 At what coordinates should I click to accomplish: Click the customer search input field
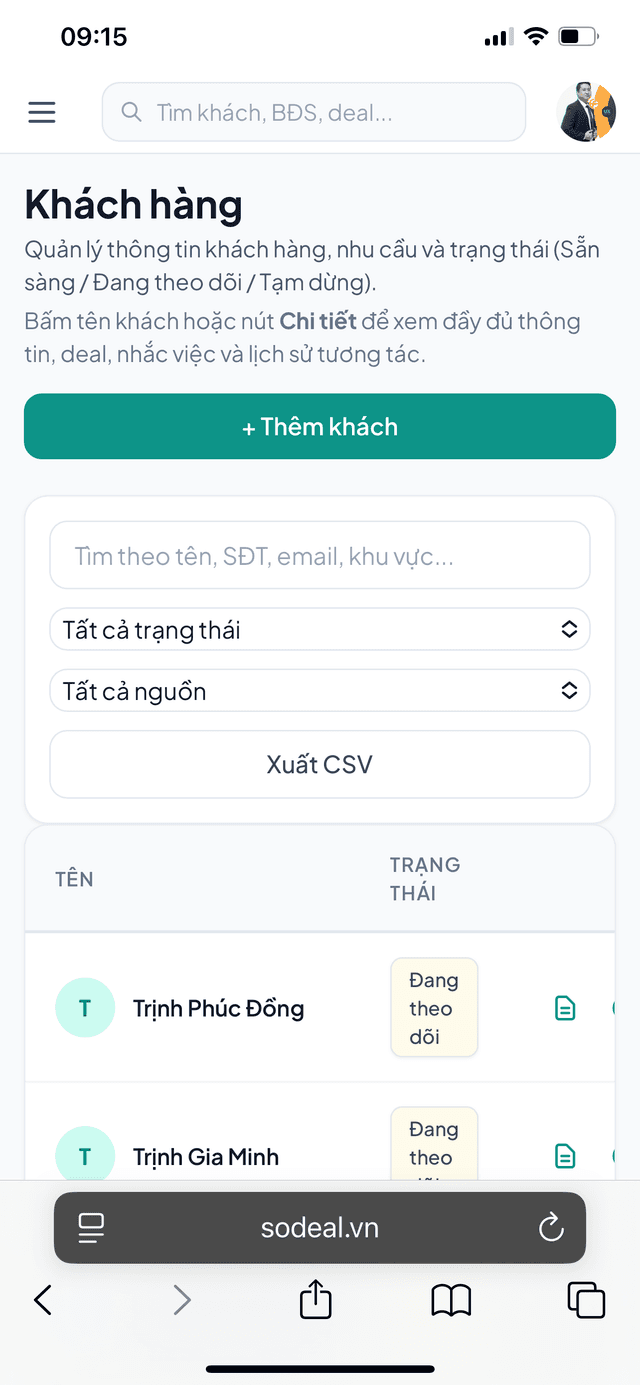pyautogui.click(x=320, y=555)
